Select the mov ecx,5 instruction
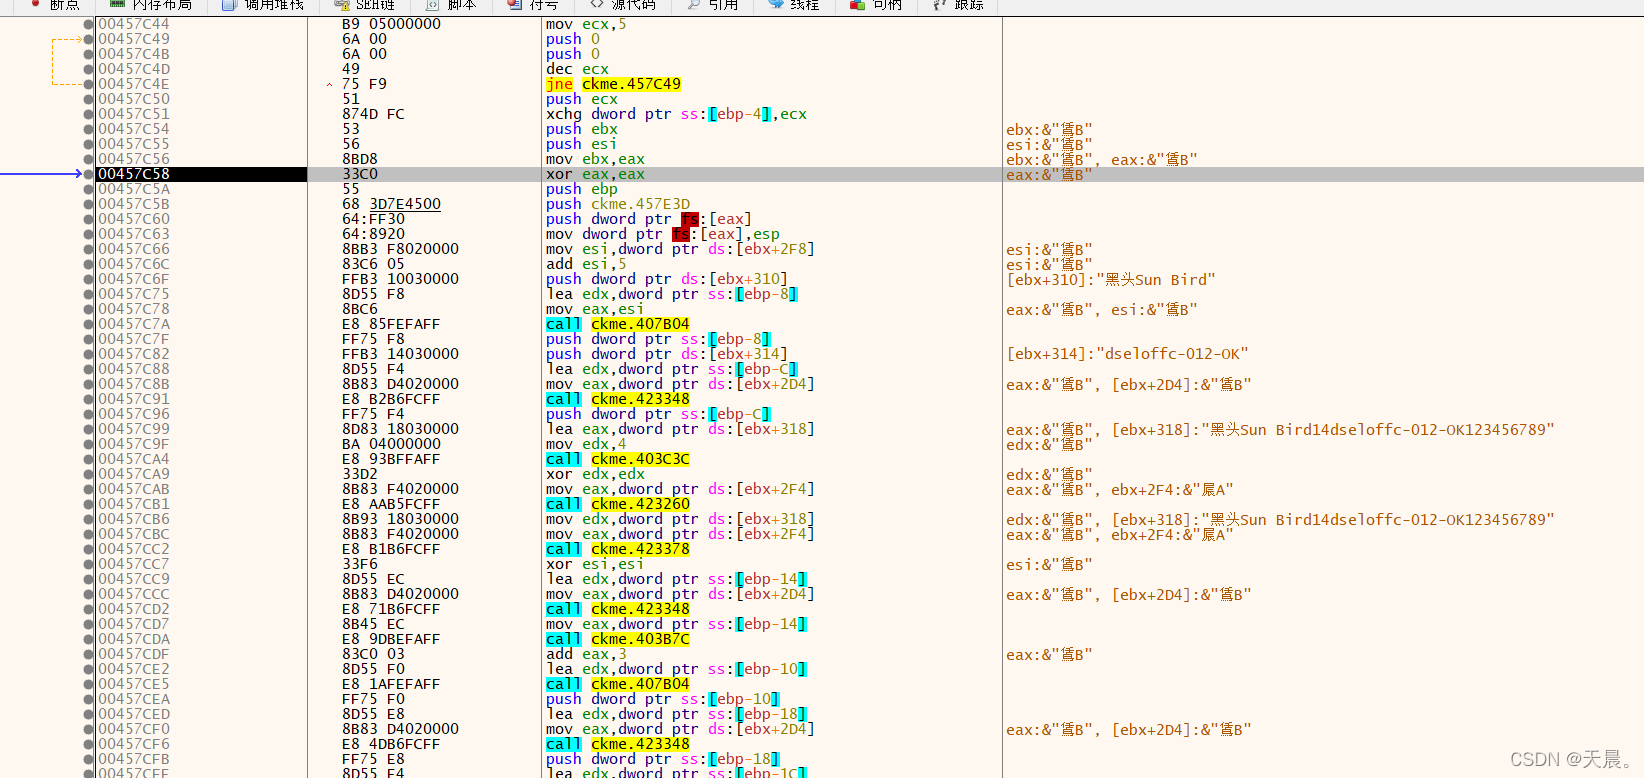Viewport: 1644px width, 778px height. click(586, 24)
